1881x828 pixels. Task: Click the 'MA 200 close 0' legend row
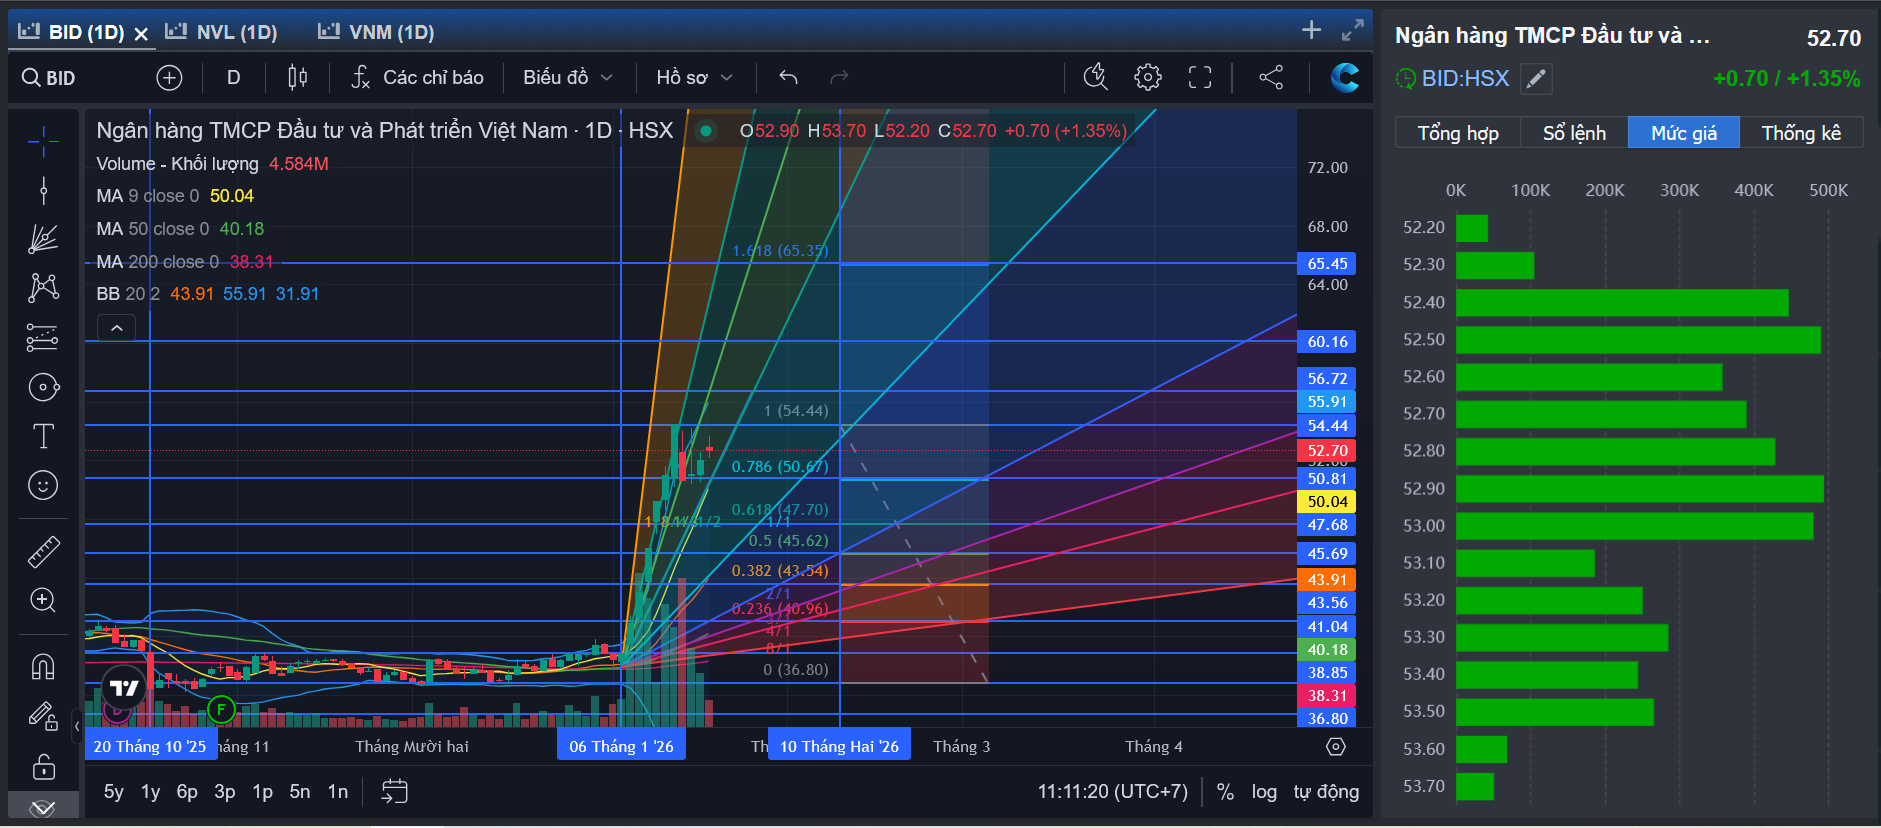click(185, 262)
